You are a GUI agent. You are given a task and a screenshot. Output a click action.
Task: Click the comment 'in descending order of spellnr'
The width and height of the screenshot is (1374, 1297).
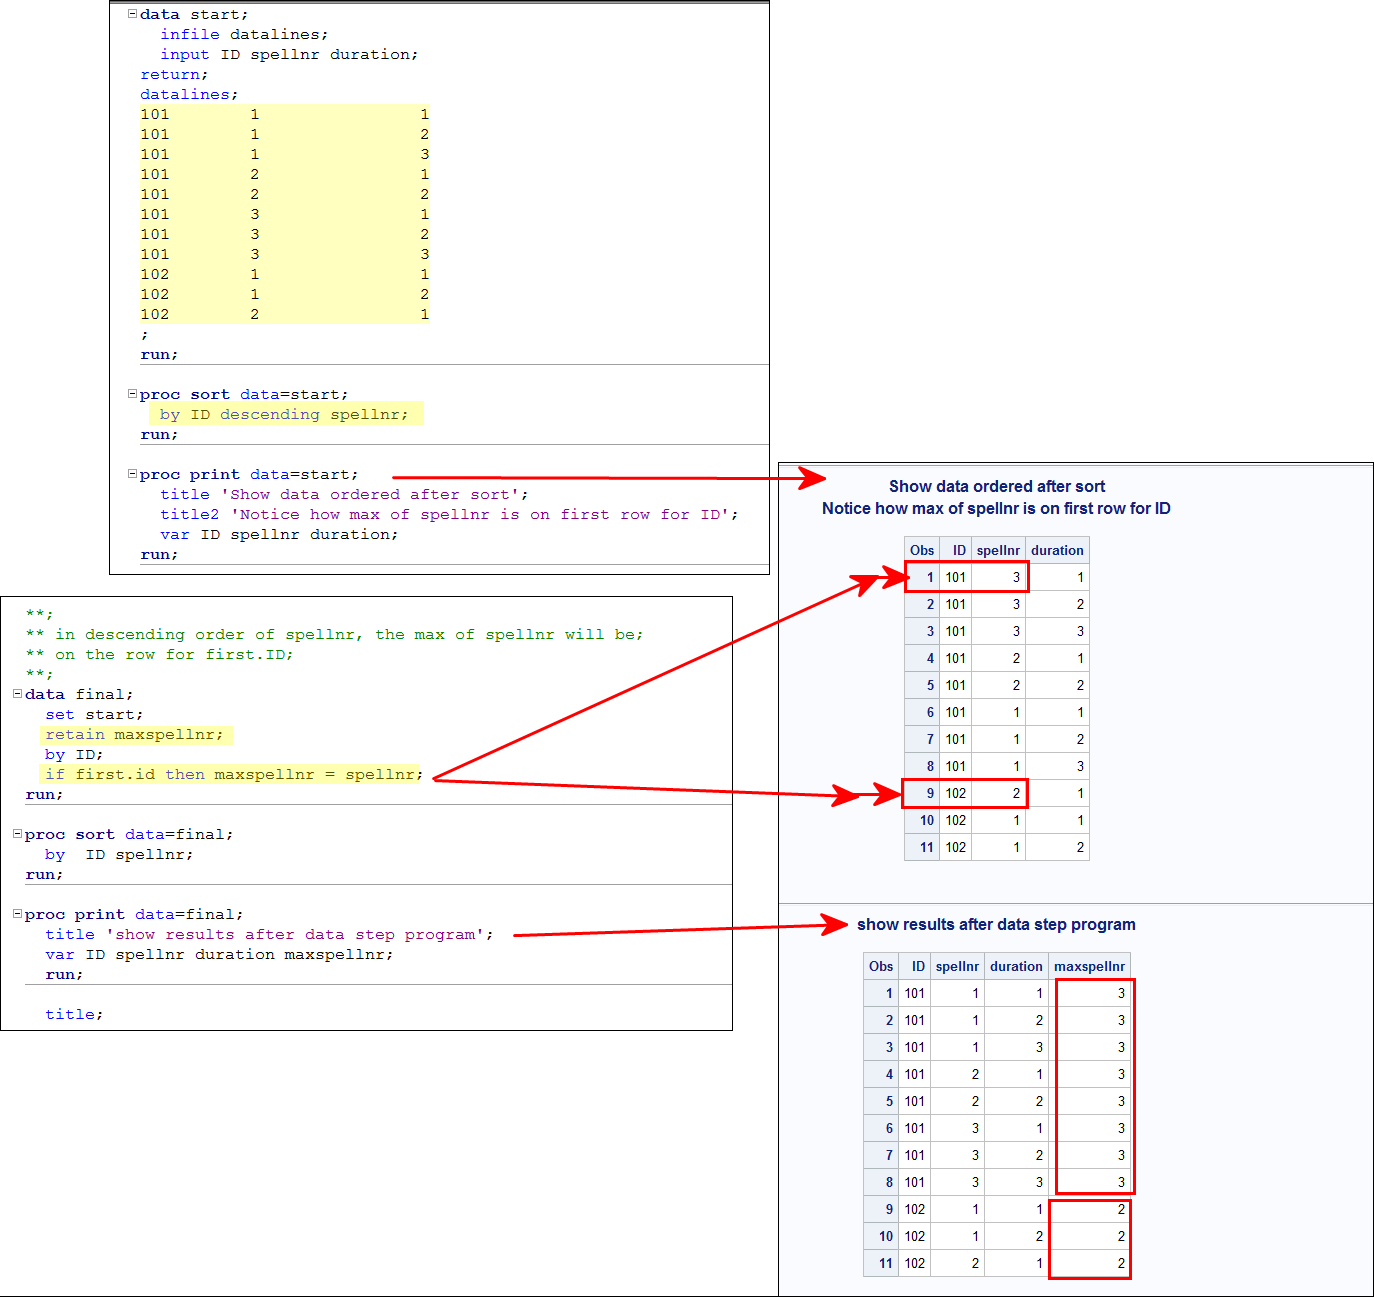click(334, 635)
